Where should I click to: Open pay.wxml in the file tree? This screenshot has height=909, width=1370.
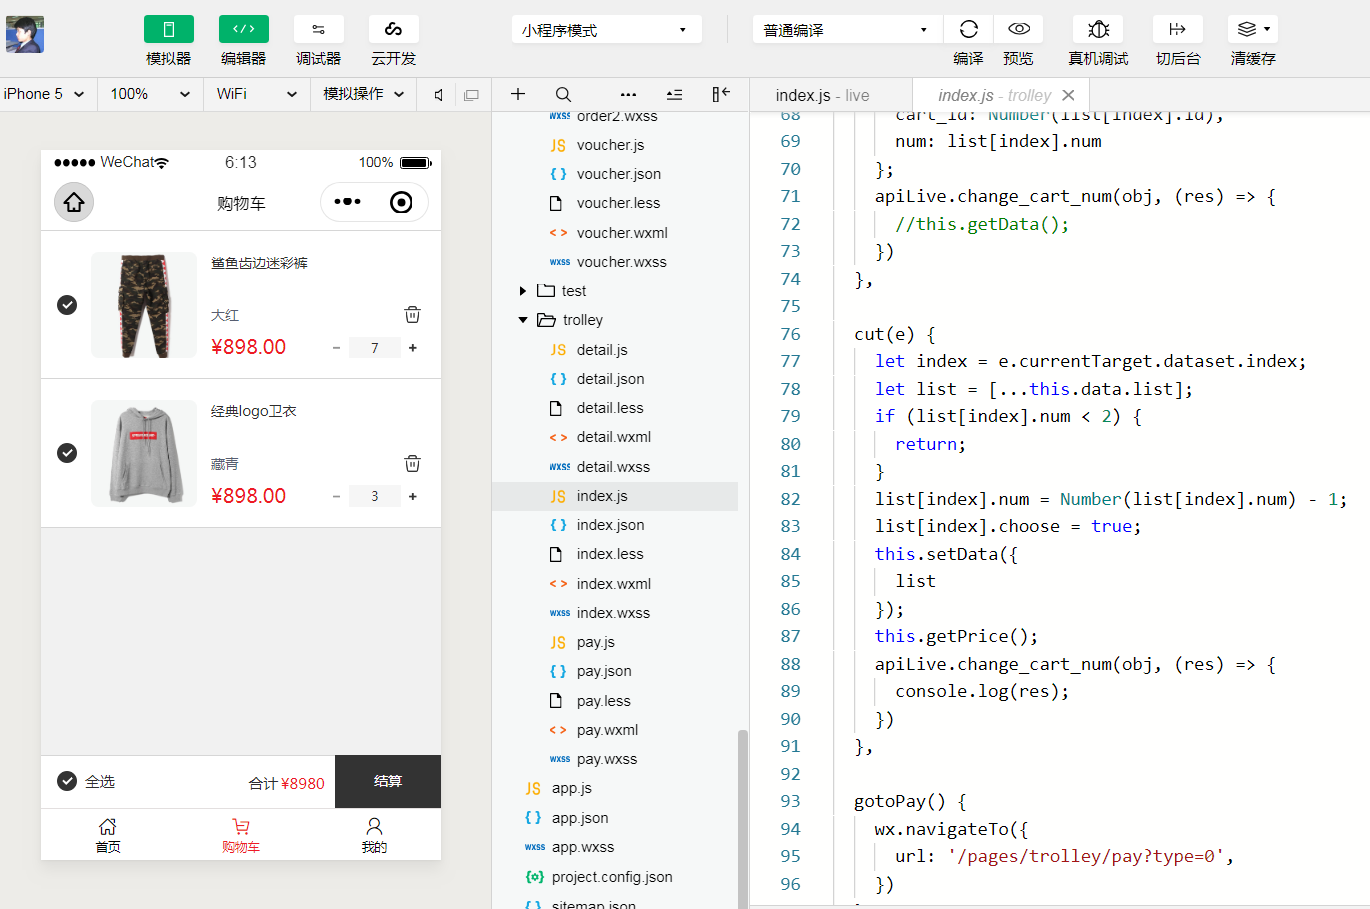607,730
